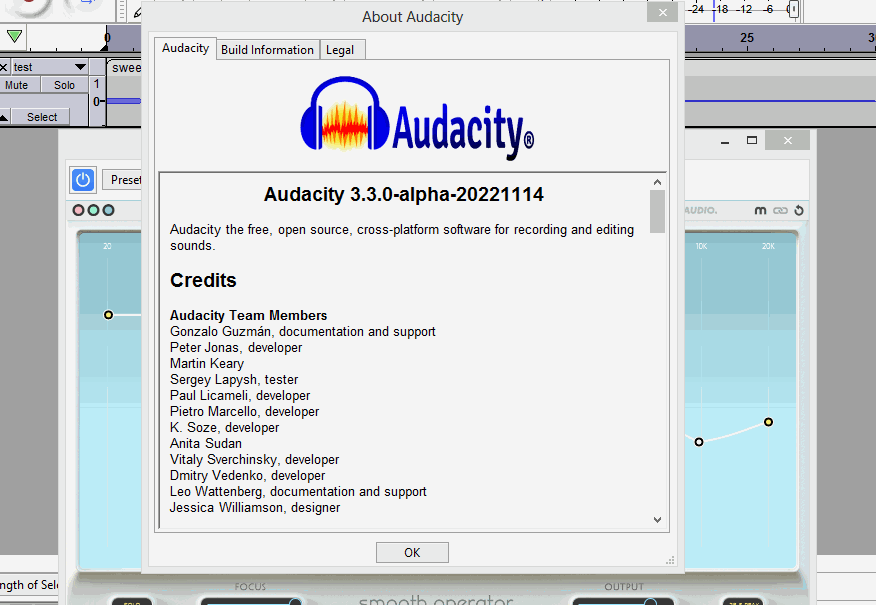Open the Legal tab
Image resolution: width=876 pixels, height=605 pixels.
[340, 49]
